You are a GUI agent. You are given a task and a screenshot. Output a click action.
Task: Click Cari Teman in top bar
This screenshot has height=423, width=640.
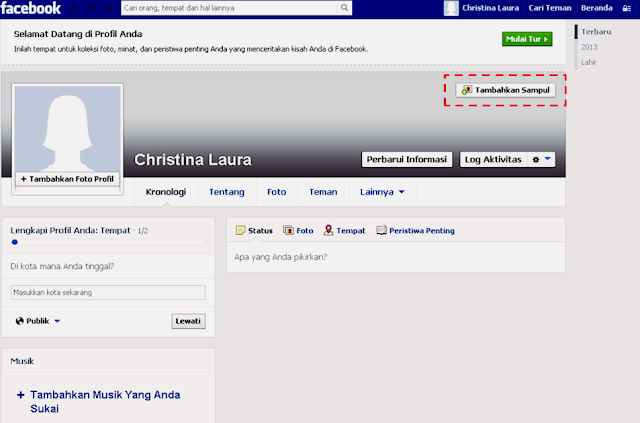(550, 8)
